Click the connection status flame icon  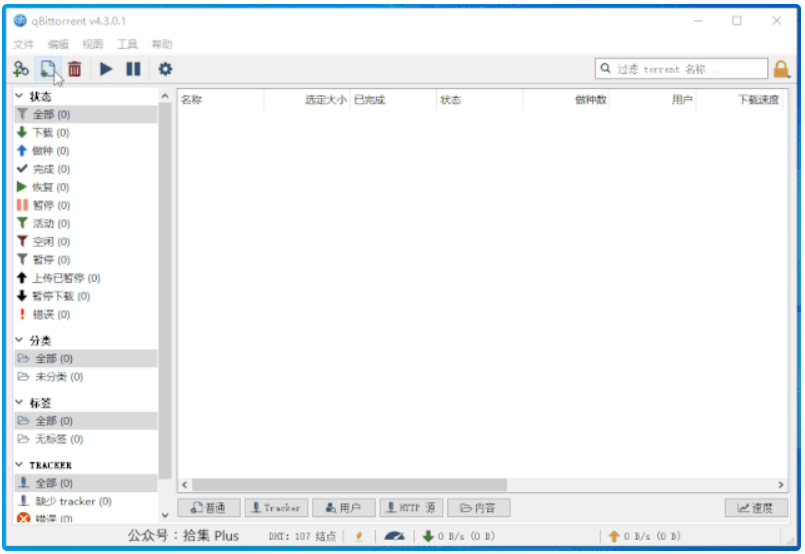tap(359, 537)
